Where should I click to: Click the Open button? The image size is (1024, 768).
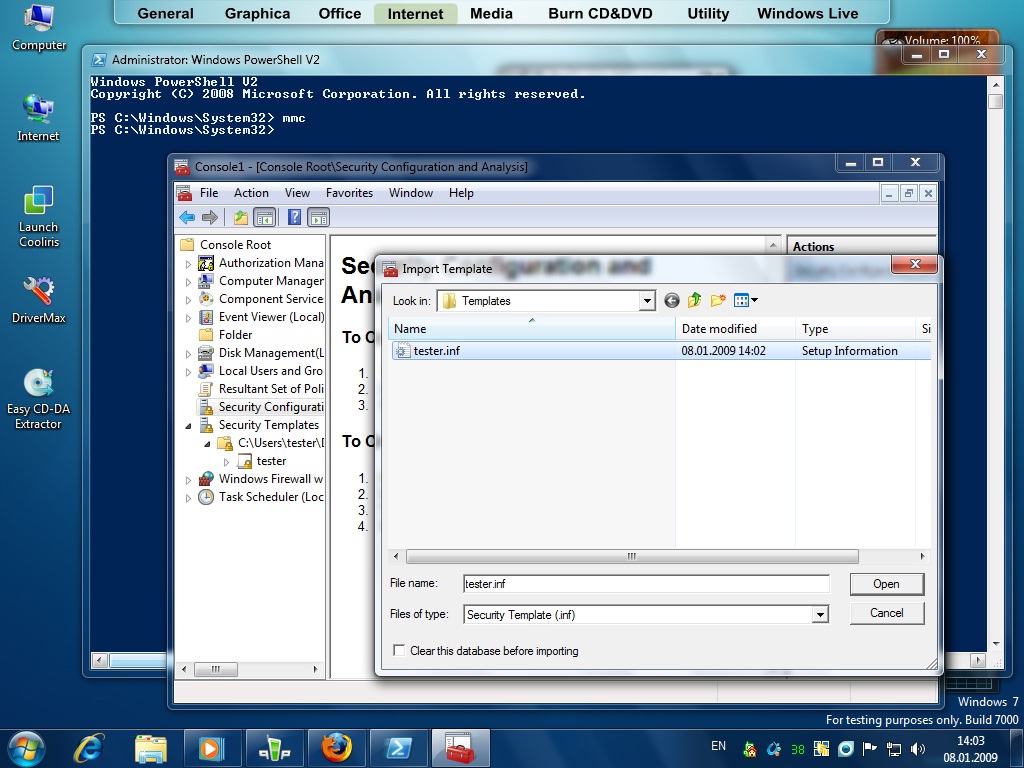click(x=887, y=584)
